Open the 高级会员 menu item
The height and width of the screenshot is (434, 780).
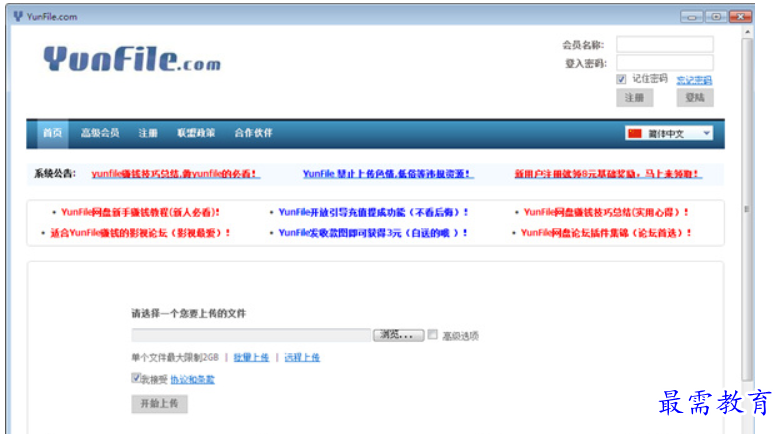100,133
